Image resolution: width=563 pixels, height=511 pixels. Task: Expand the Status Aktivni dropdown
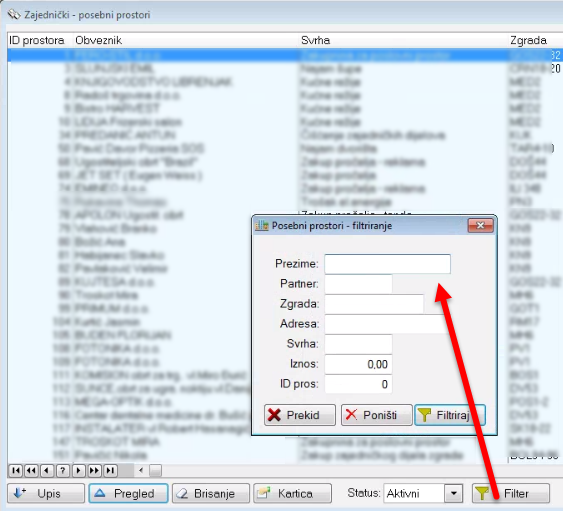pos(453,493)
